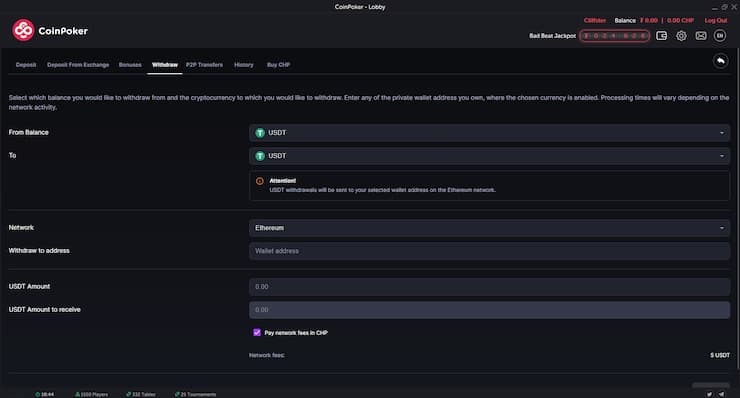Click the USDT Amount to receive field
The width and height of the screenshot is (740, 398).
click(489, 310)
